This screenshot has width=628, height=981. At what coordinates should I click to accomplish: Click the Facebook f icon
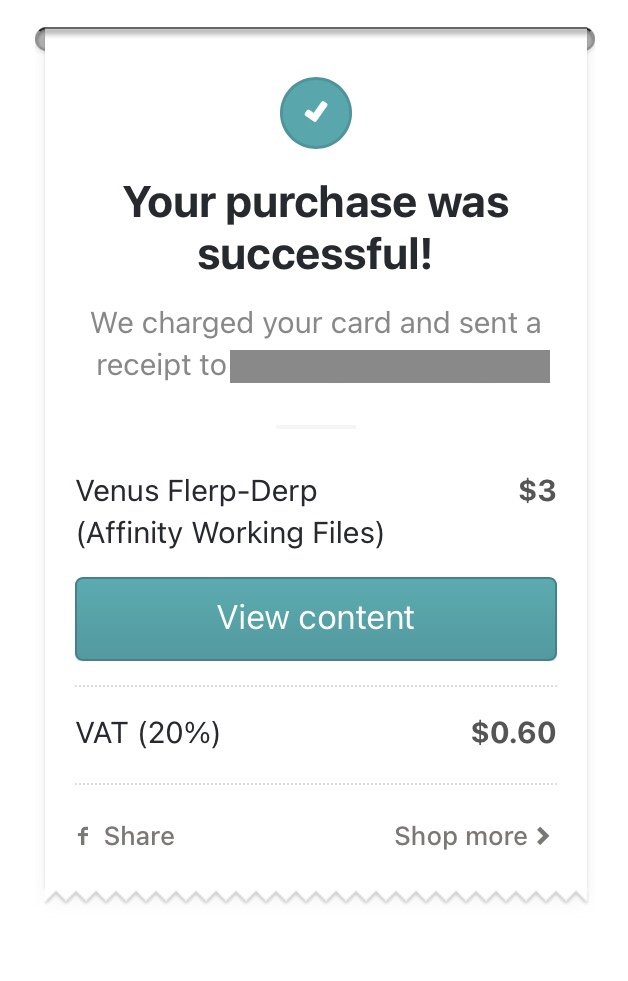(x=83, y=836)
